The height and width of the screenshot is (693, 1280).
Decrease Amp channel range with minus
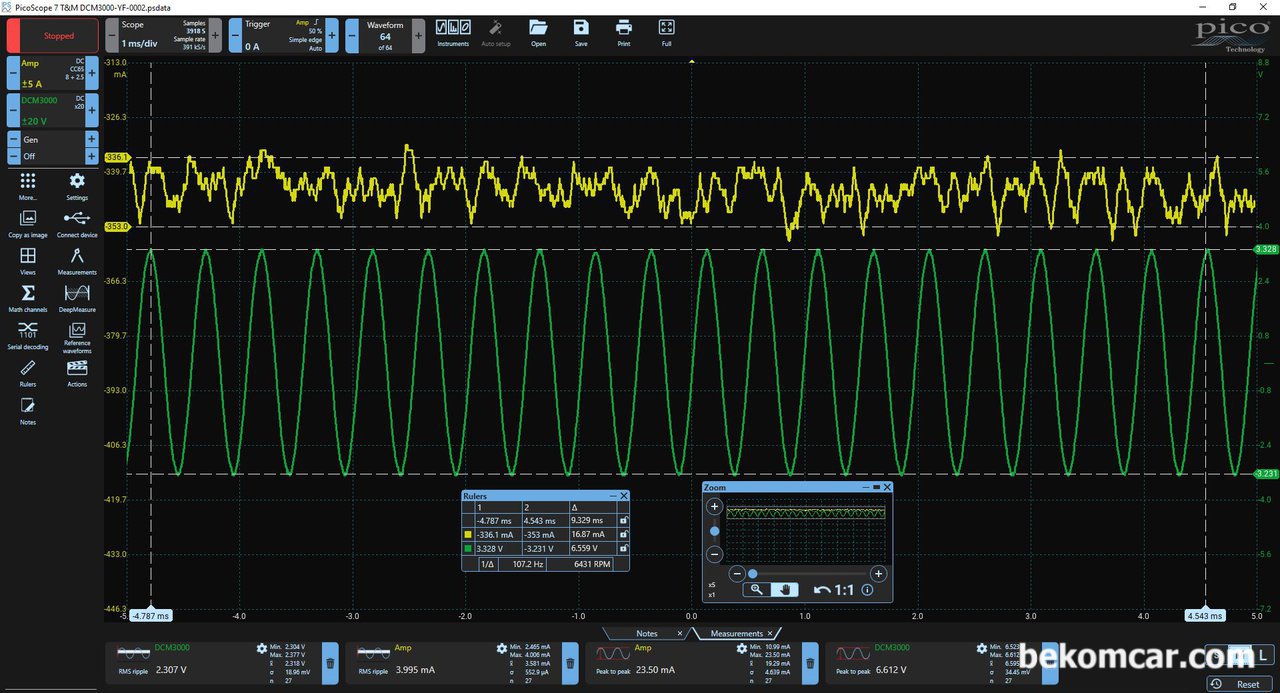13,73
